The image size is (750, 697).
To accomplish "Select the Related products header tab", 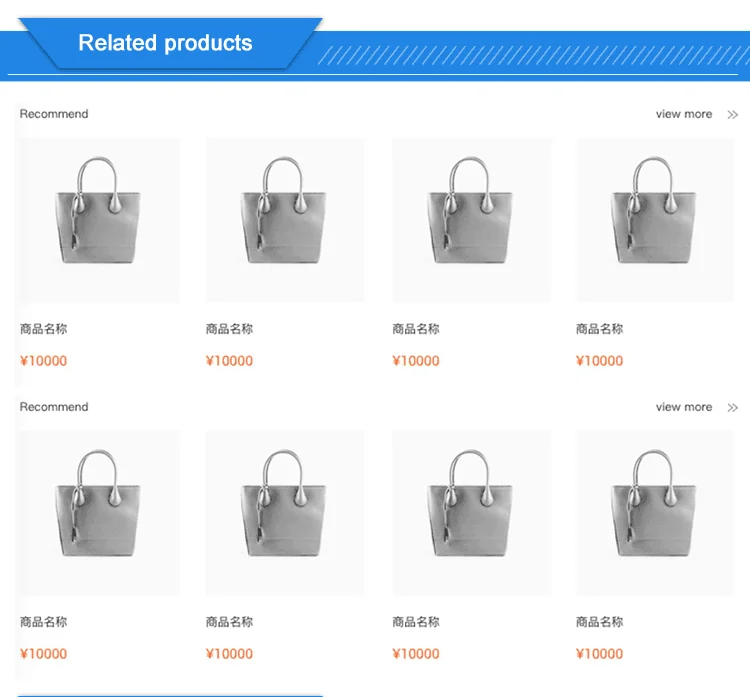I will pos(165,43).
